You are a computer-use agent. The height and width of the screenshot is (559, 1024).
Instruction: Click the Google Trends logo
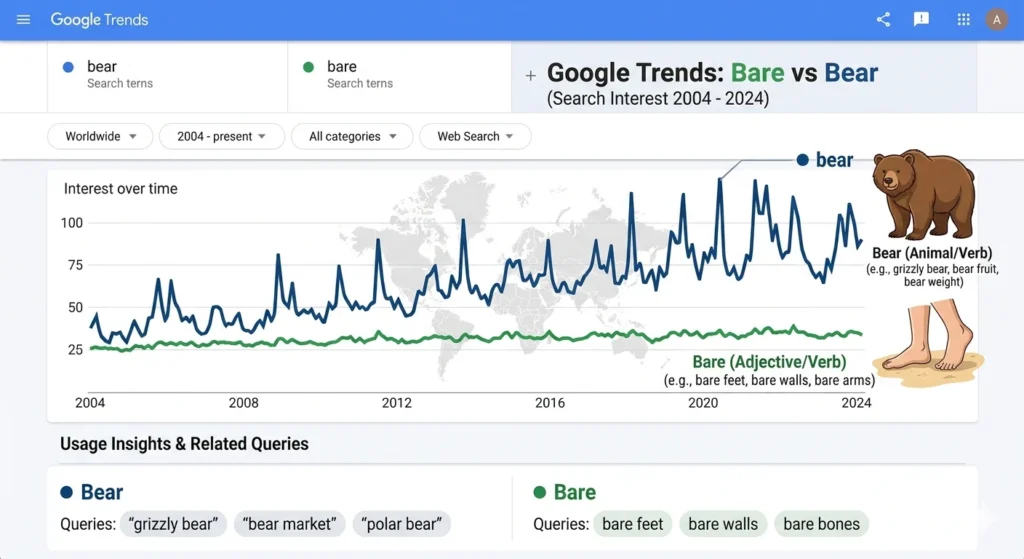tap(99, 20)
